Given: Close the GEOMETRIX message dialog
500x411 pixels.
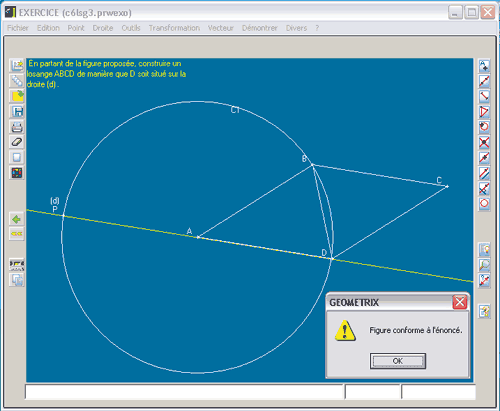Looking at the screenshot, I should click(460, 302).
